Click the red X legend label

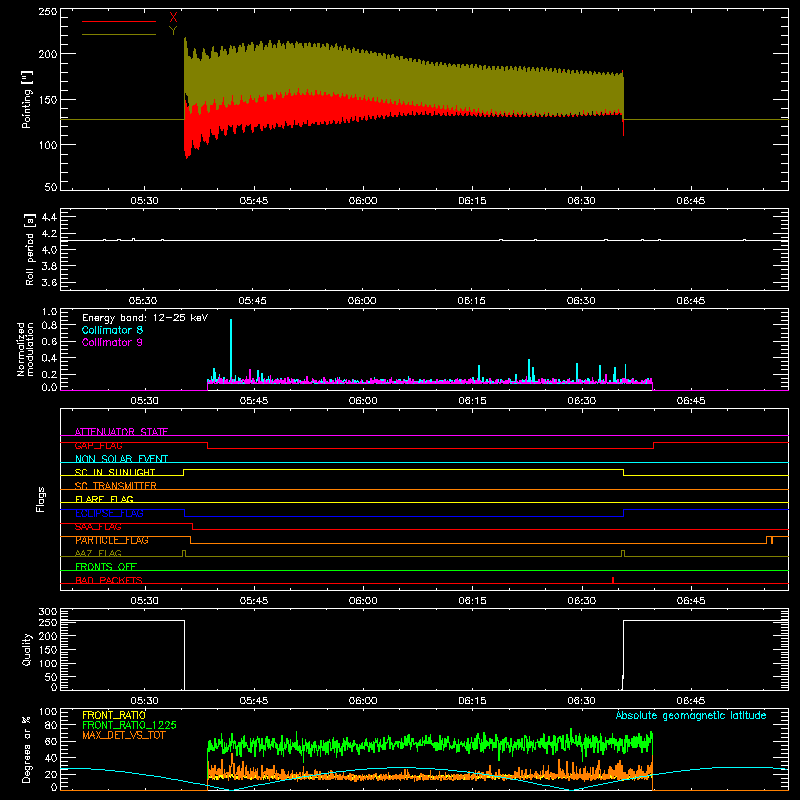(173, 18)
